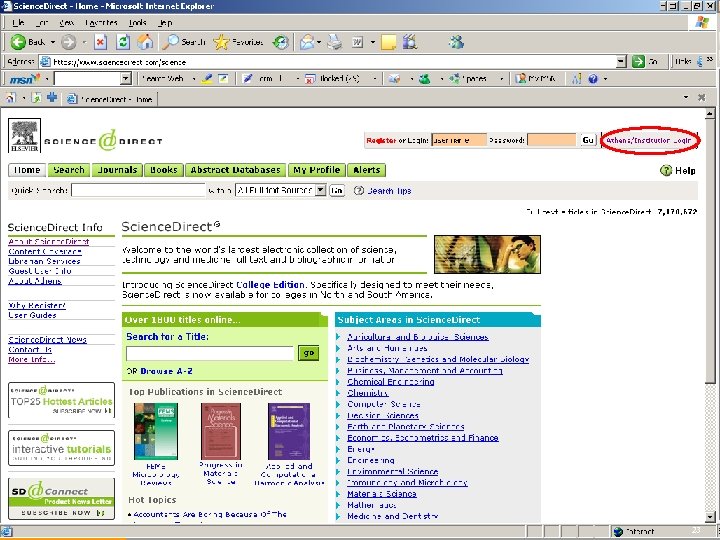Click the Internet zone globe in status bar
720x540 pixels.
coord(618,532)
